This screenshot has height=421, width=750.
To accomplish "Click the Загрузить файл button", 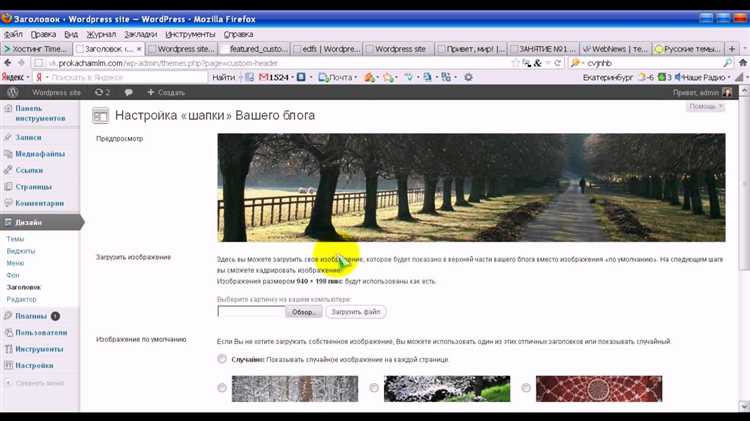I will [355, 312].
